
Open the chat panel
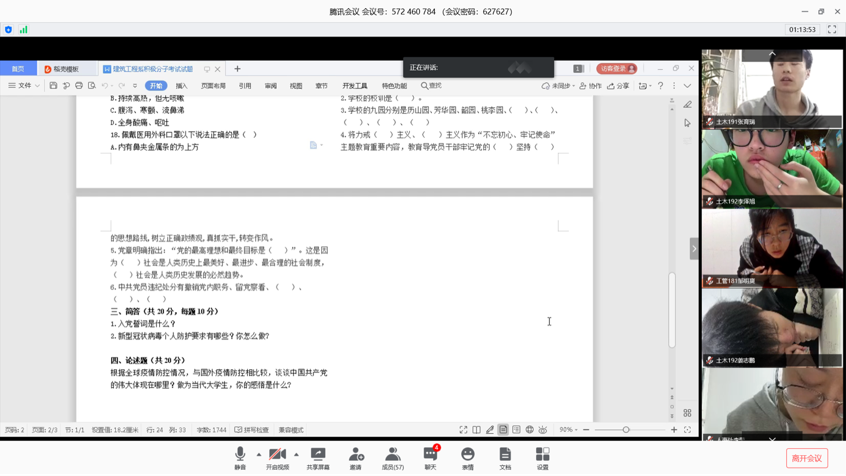tap(430, 457)
